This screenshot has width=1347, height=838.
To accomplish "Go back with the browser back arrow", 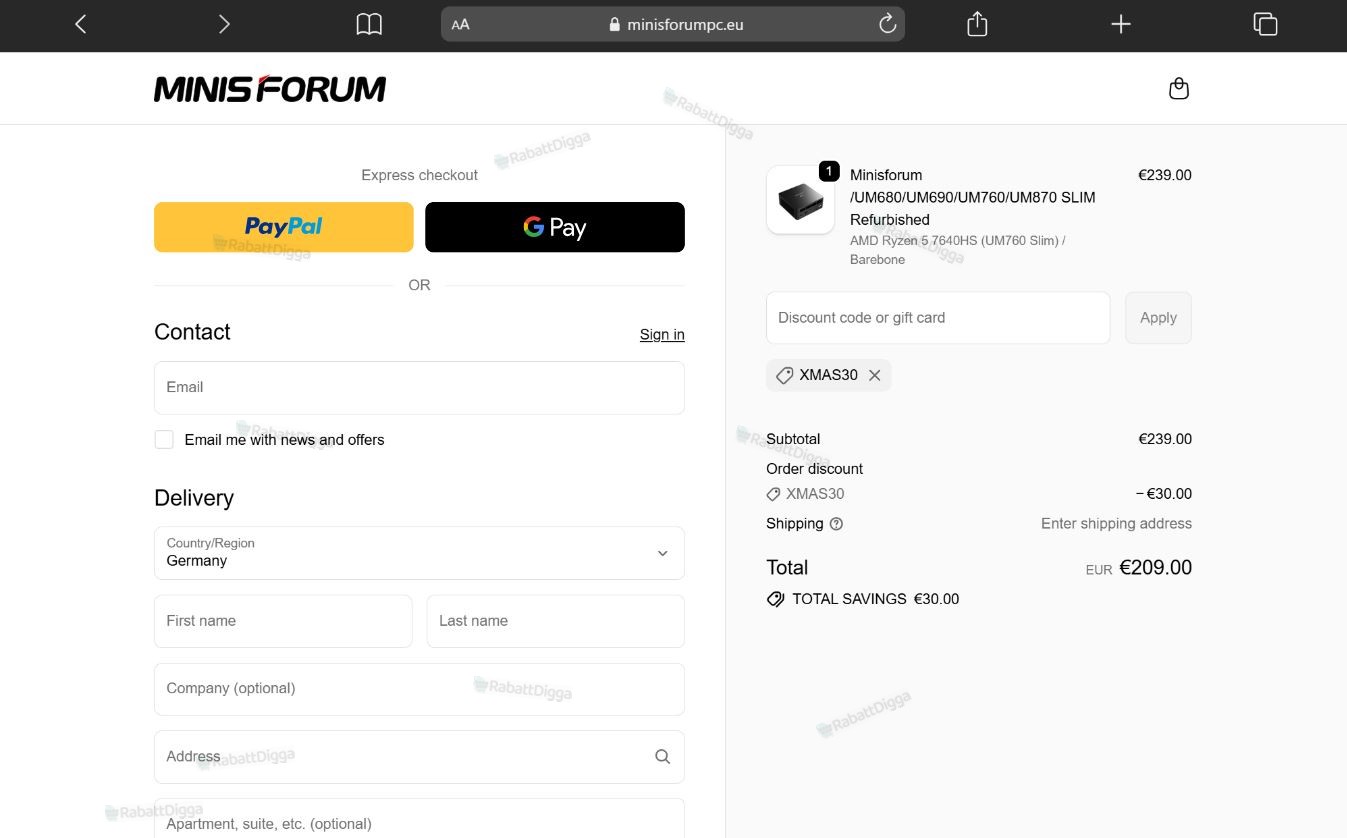I will tap(81, 24).
